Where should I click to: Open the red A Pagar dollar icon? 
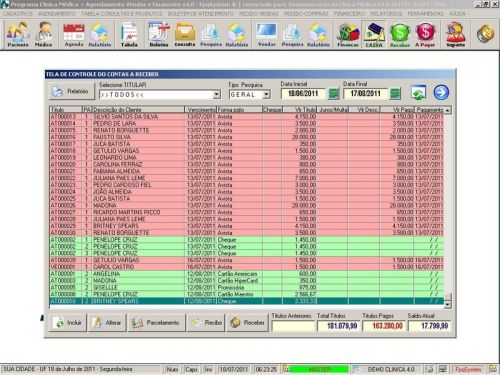[425, 34]
